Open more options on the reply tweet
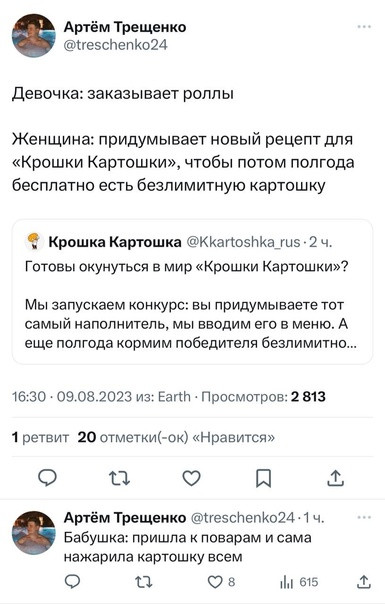 coord(364,517)
